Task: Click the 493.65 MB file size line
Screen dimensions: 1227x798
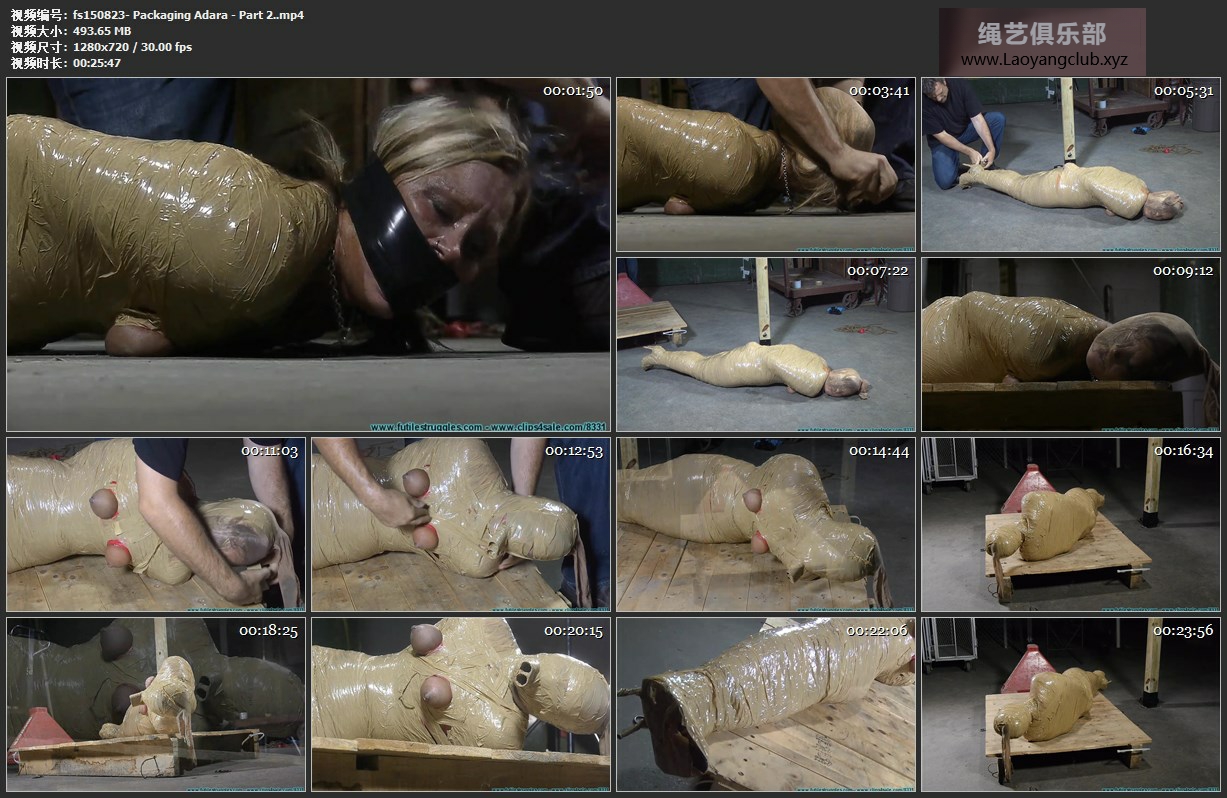Action: click(x=102, y=31)
